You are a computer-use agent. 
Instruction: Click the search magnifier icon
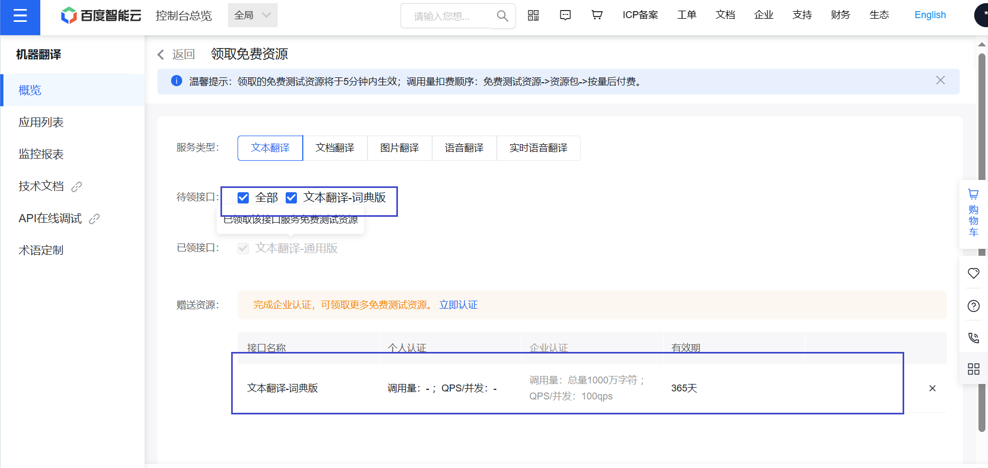tap(502, 16)
